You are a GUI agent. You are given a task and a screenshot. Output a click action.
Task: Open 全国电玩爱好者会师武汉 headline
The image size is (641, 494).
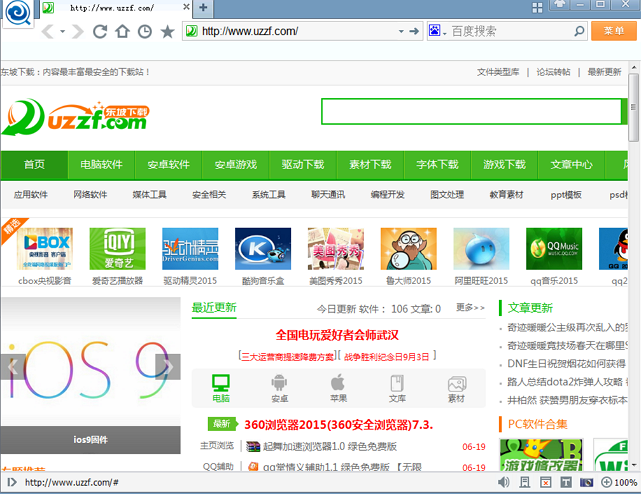(x=337, y=335)
